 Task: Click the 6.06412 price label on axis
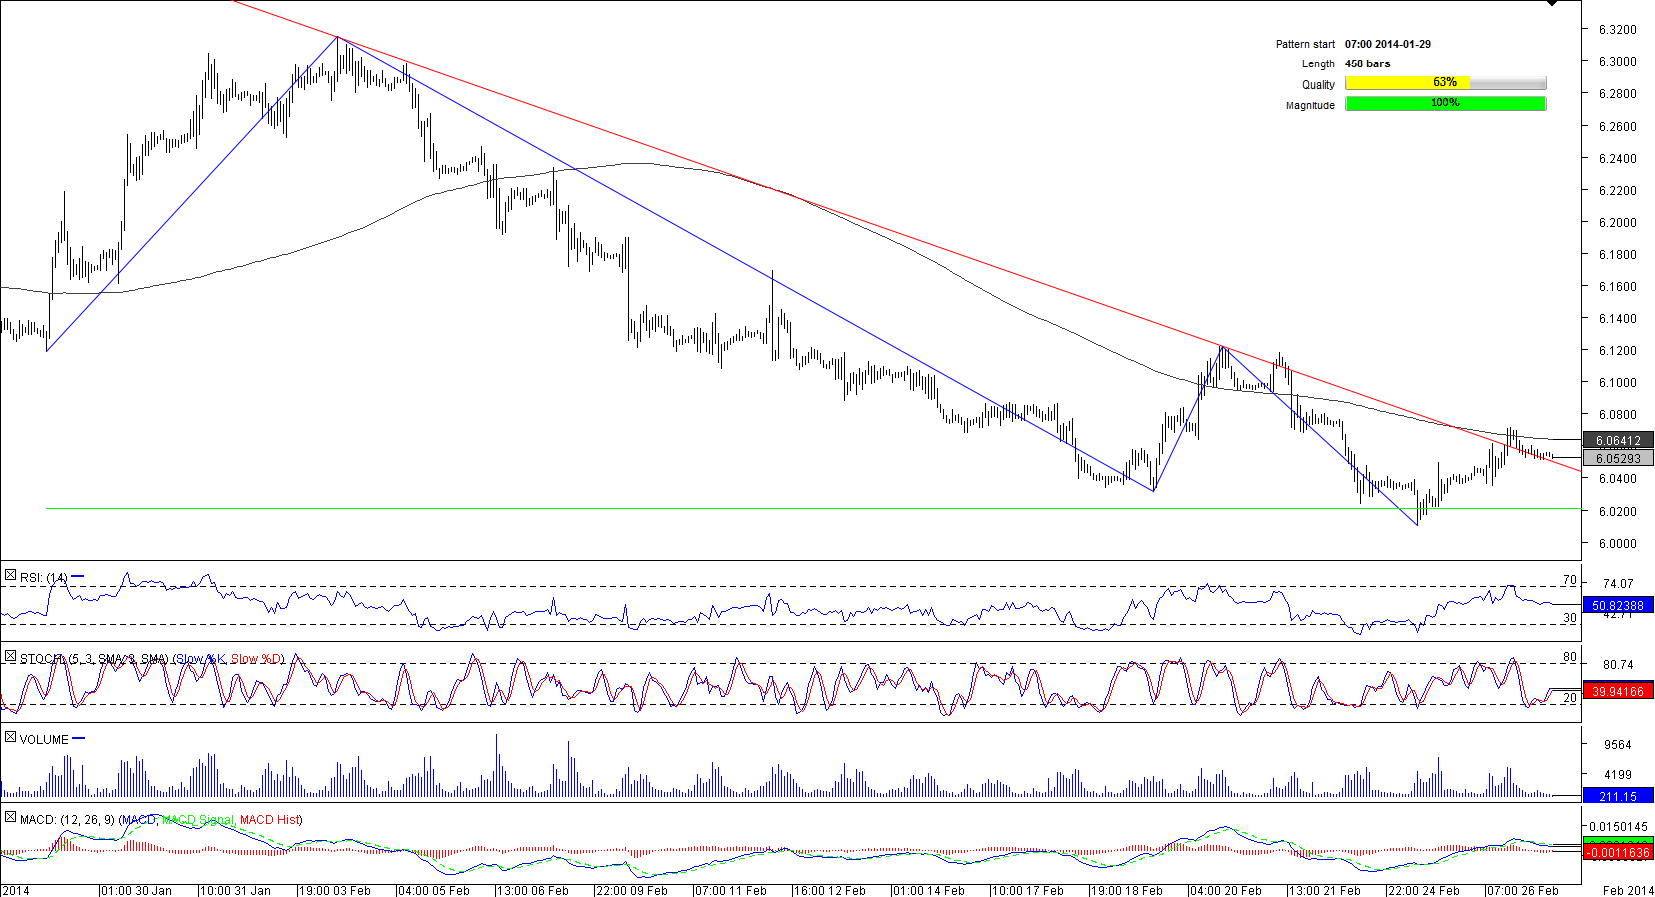[1617, 441]
